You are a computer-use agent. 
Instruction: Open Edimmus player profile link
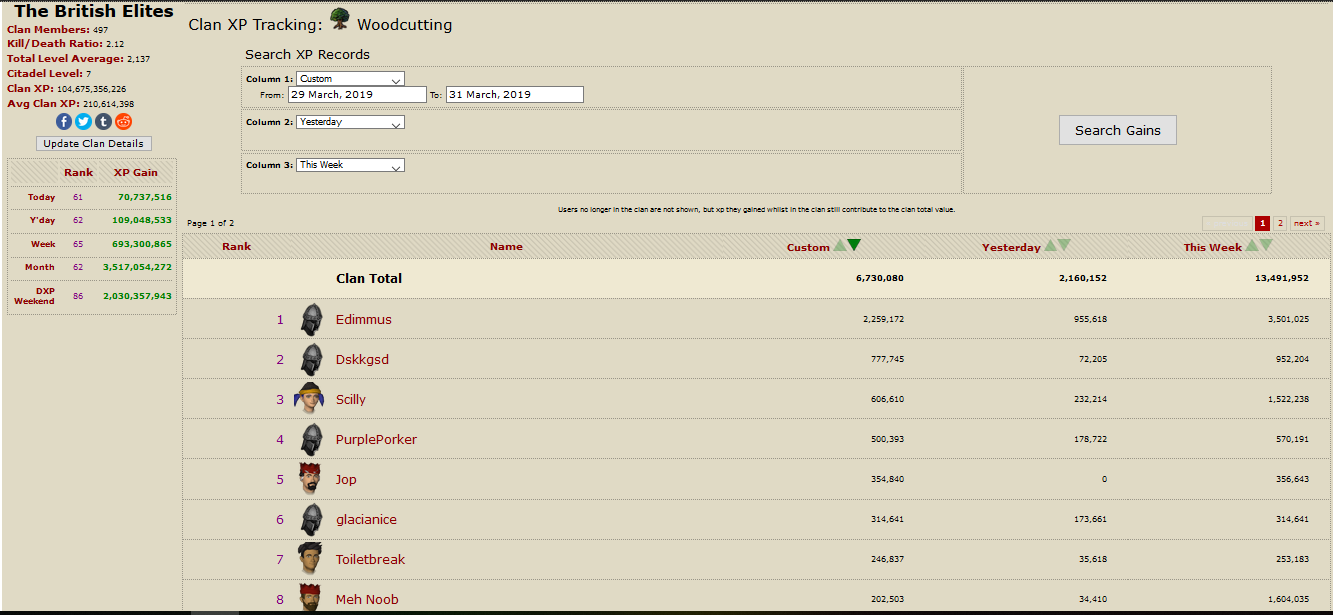point(364,320)
